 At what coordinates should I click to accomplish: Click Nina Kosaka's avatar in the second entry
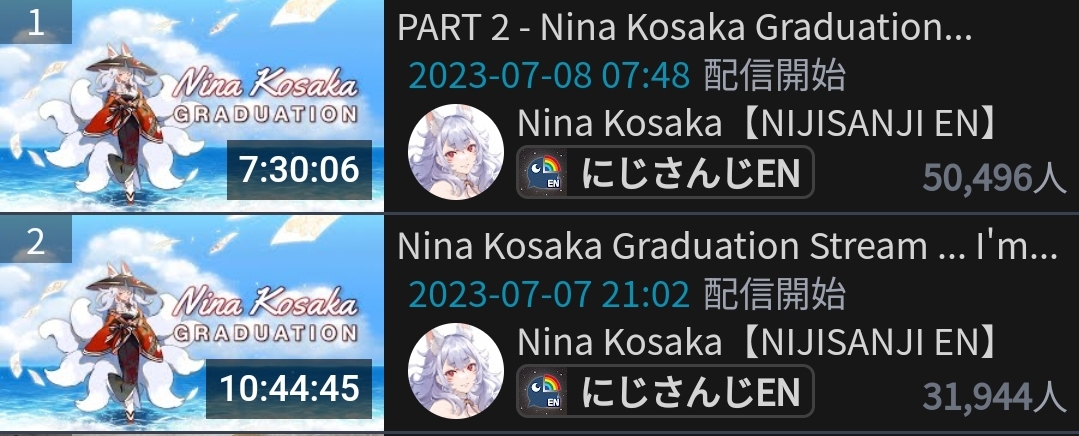tap(456, 371)
